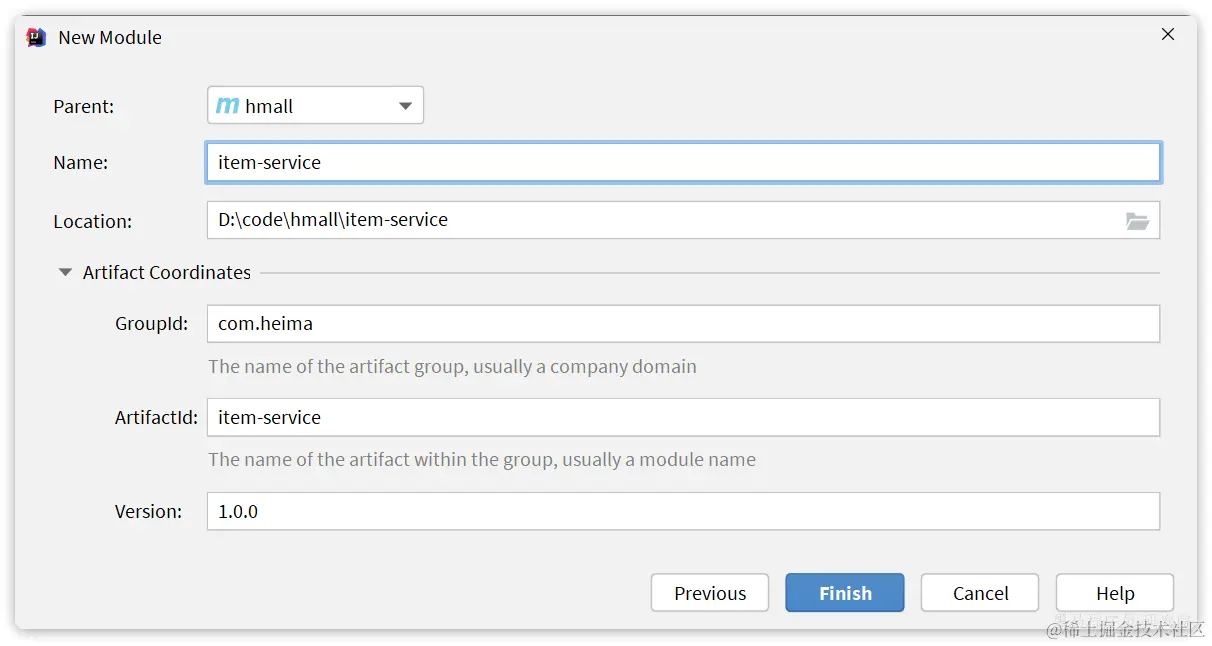Open the Help button

click(x=1115, y=593)
